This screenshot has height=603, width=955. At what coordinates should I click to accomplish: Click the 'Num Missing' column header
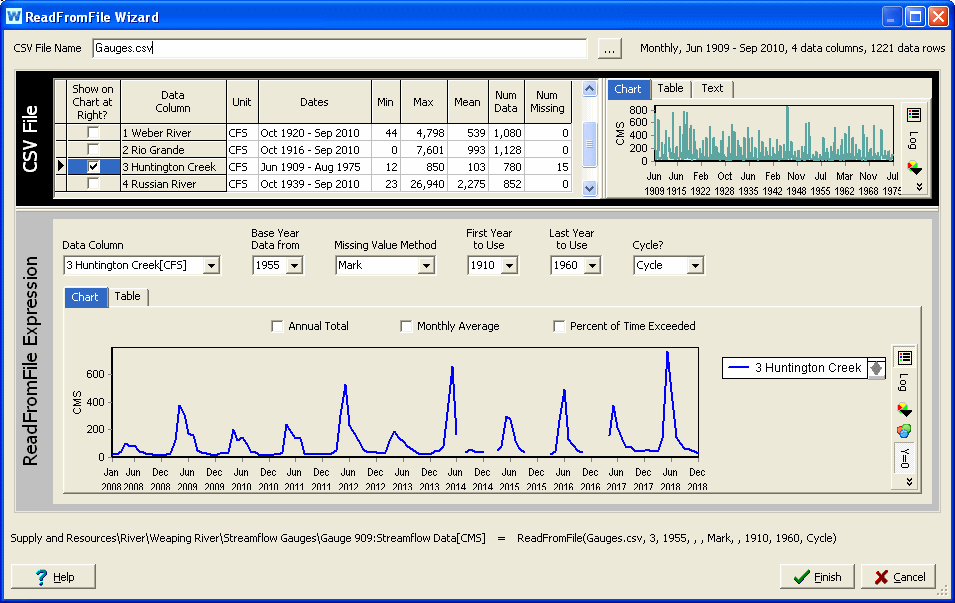click(x=547, y=102)
